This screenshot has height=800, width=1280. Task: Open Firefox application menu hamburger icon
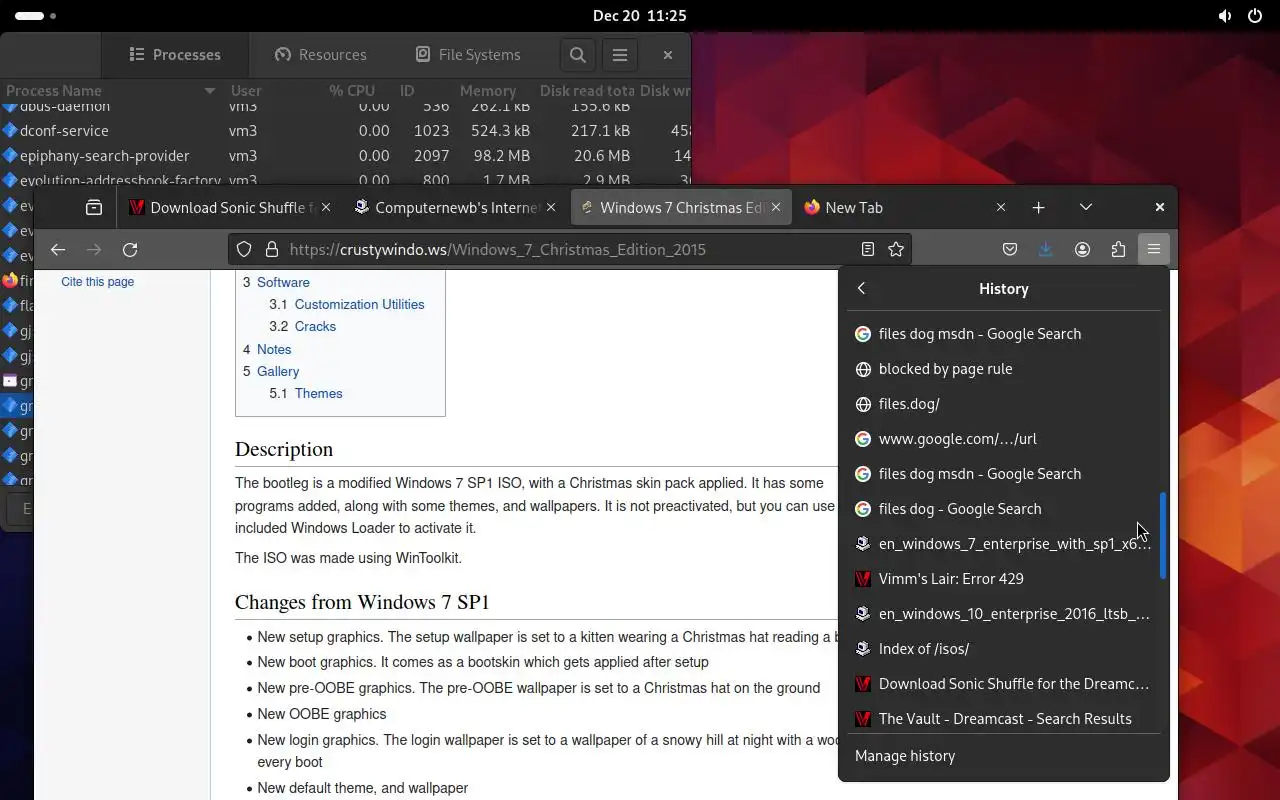tap(1154, 249)
